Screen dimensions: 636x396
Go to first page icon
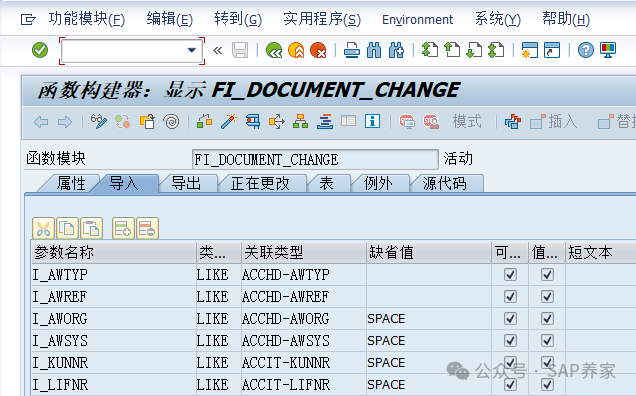point(430,50)
